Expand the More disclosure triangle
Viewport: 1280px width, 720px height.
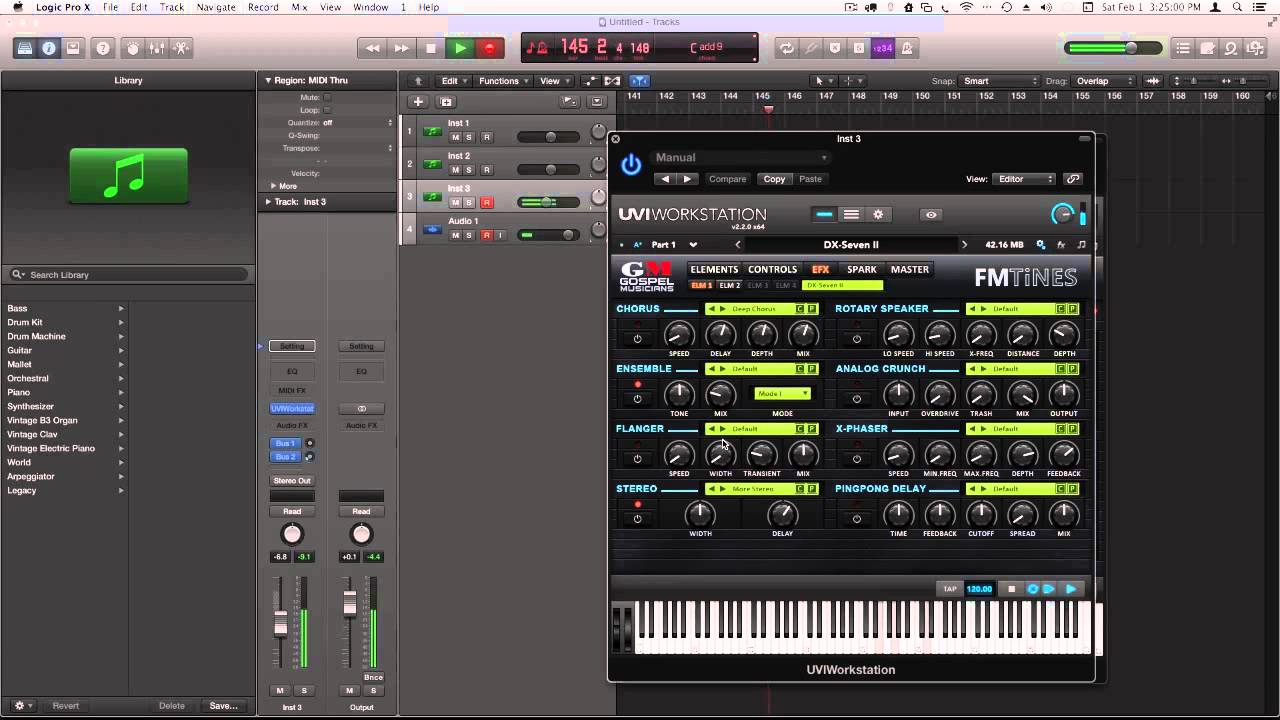(273, 186)
